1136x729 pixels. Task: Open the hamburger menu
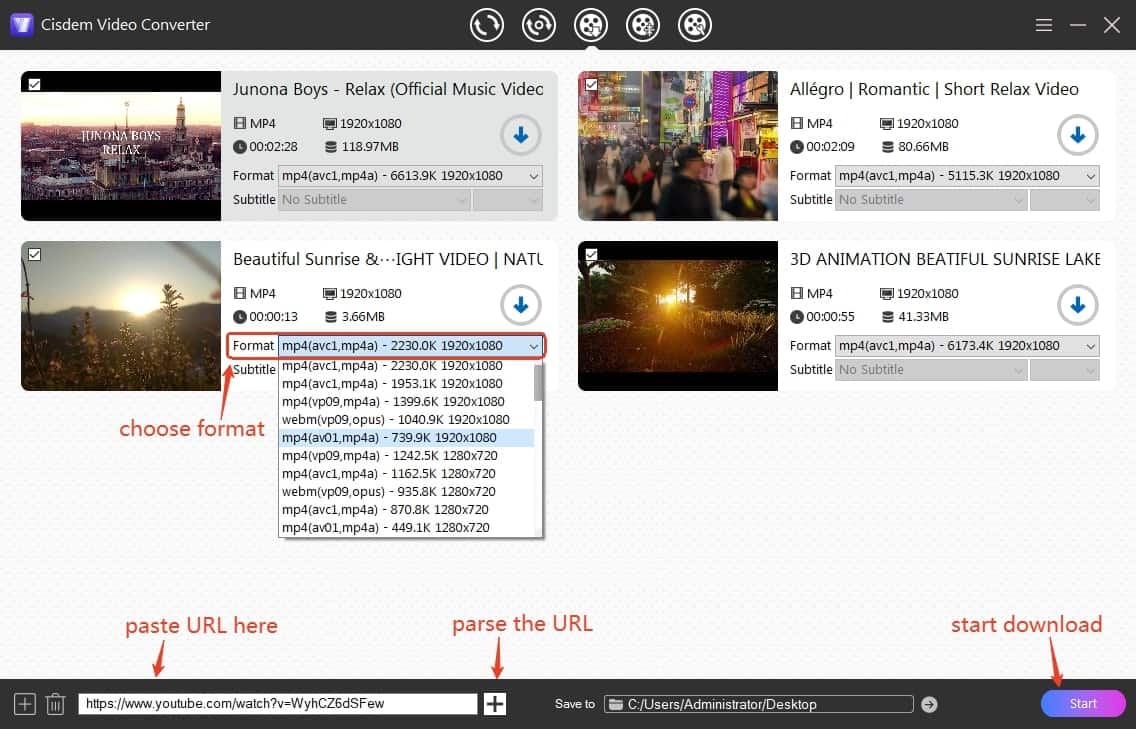pyautogui.click(x=1043, y=25)
